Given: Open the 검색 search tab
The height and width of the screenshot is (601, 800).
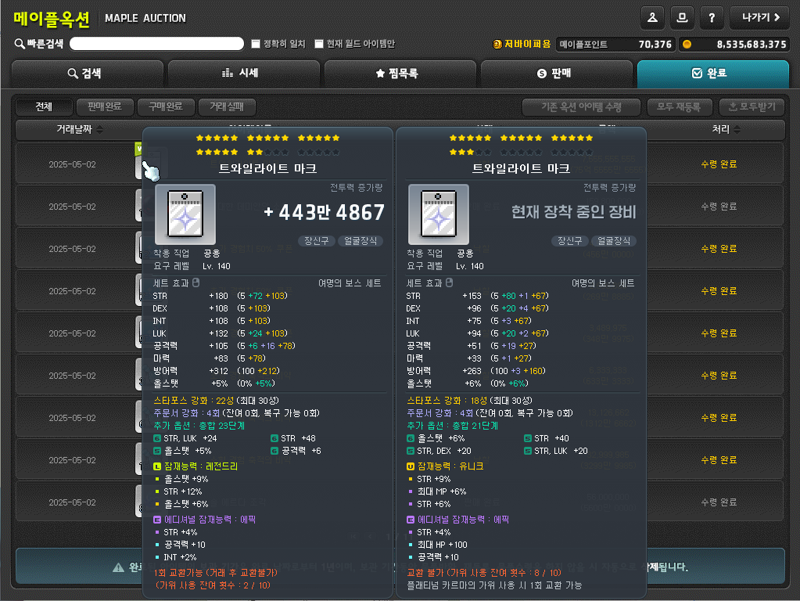Looking at the screenshot, I should point(87,73).
